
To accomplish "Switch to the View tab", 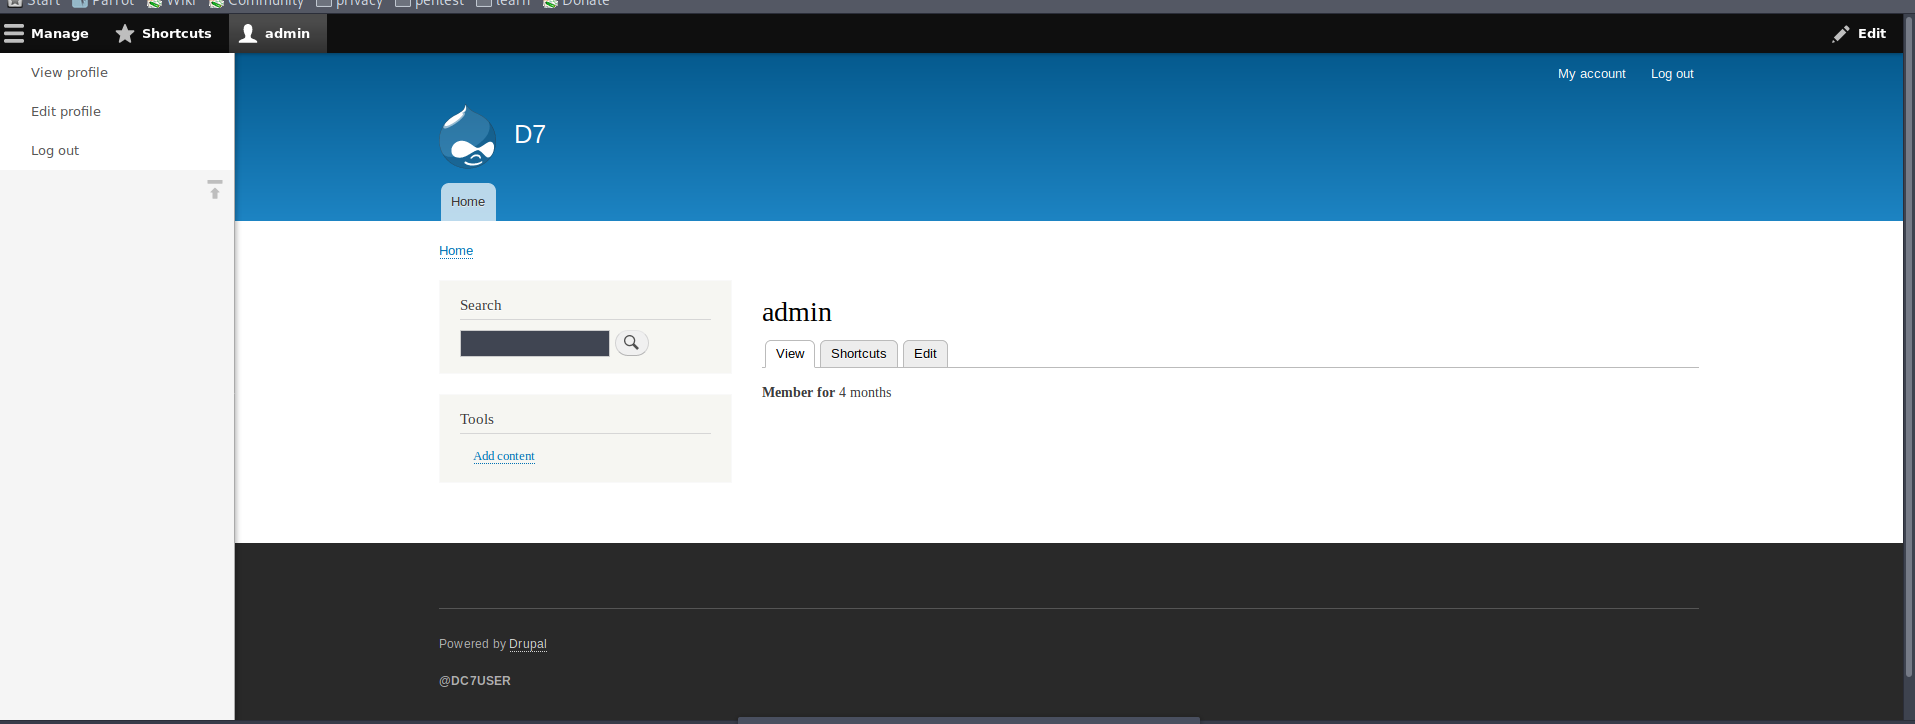I will click(790, 354).
